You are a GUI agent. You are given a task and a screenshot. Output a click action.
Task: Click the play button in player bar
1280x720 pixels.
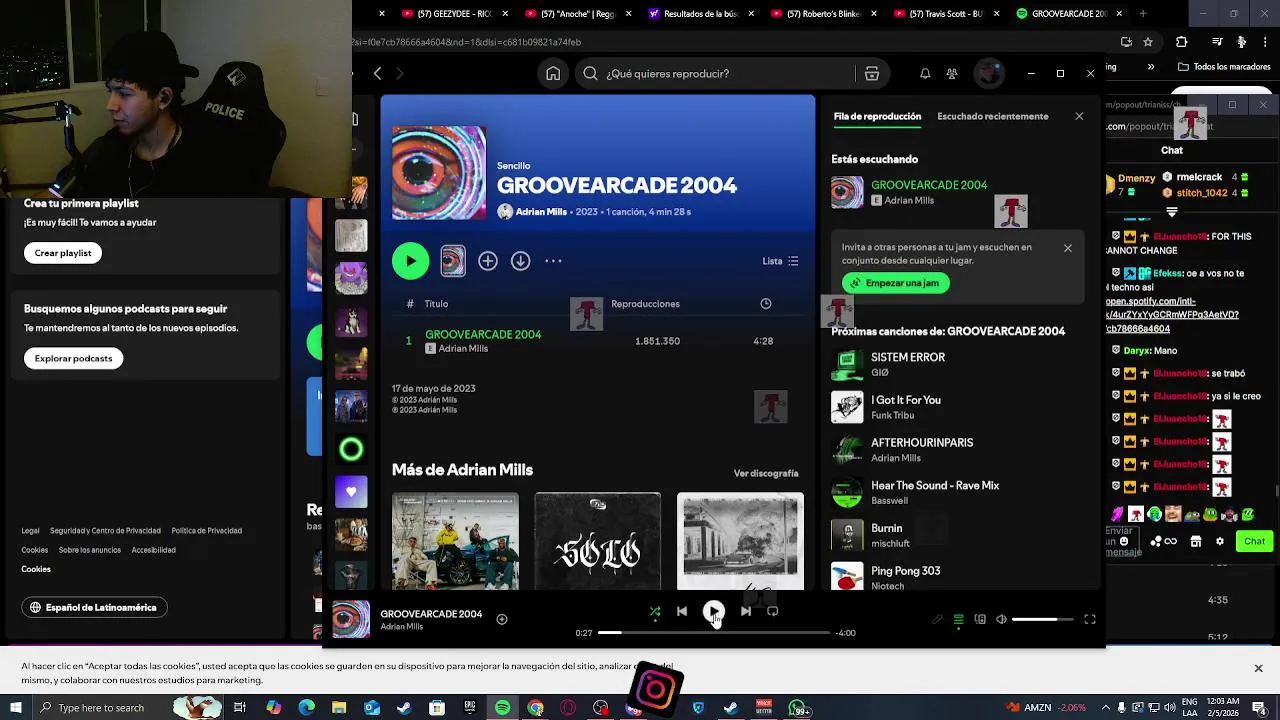pyautogui.click(x=713, y=611)
